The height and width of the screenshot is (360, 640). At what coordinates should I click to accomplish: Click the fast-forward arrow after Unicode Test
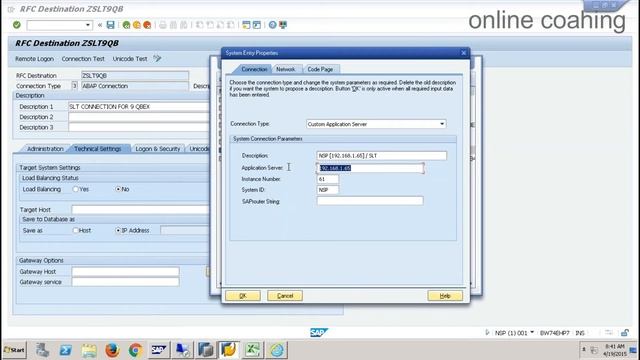point(157,59)
